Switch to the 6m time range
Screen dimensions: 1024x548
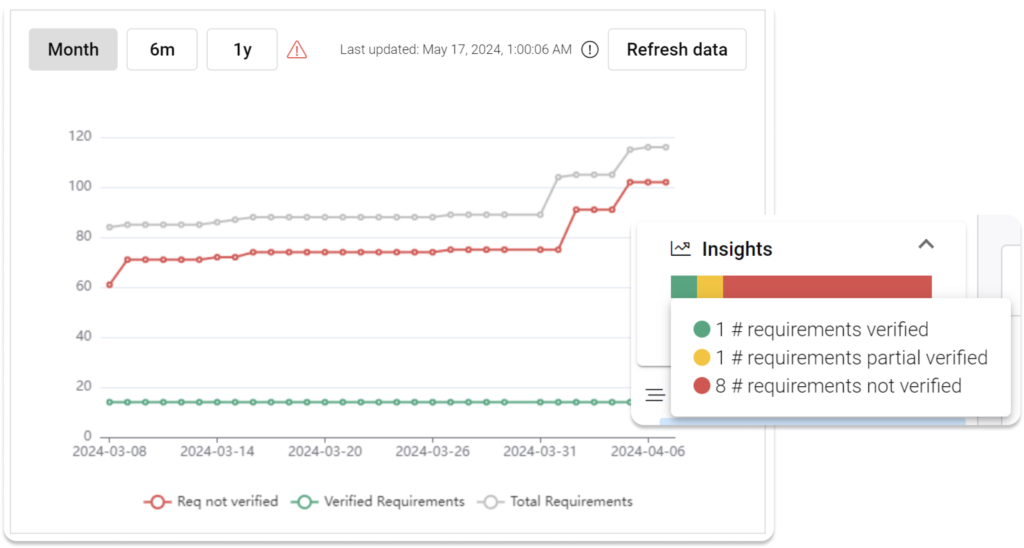pyautogui.click(x=162, y=49)
